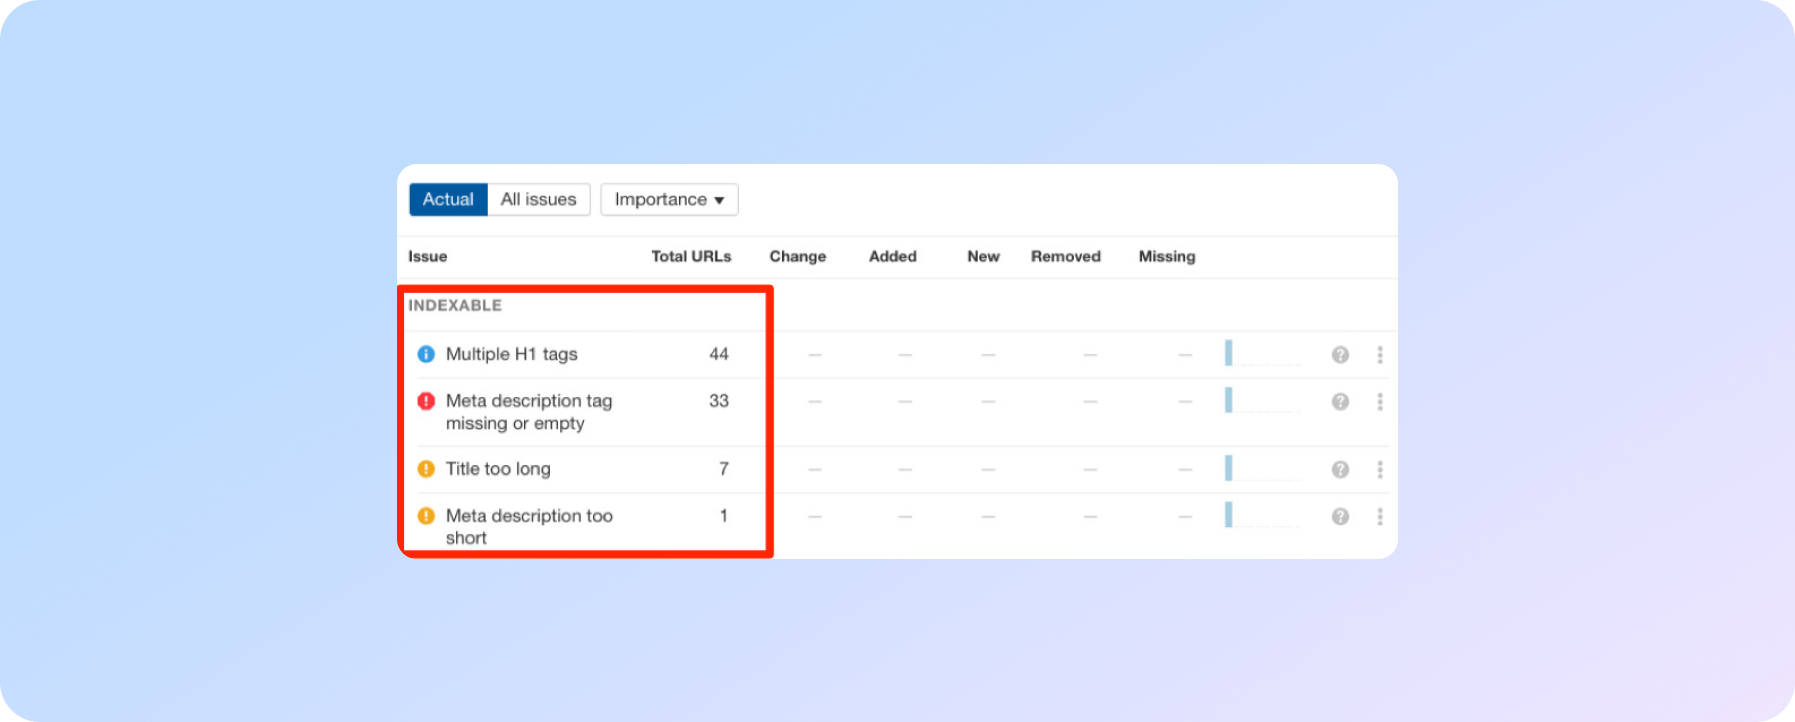The width and height of the screenshot is (1795, 722).
Task: Open more options for Title too long
Action: point(1380,469)
